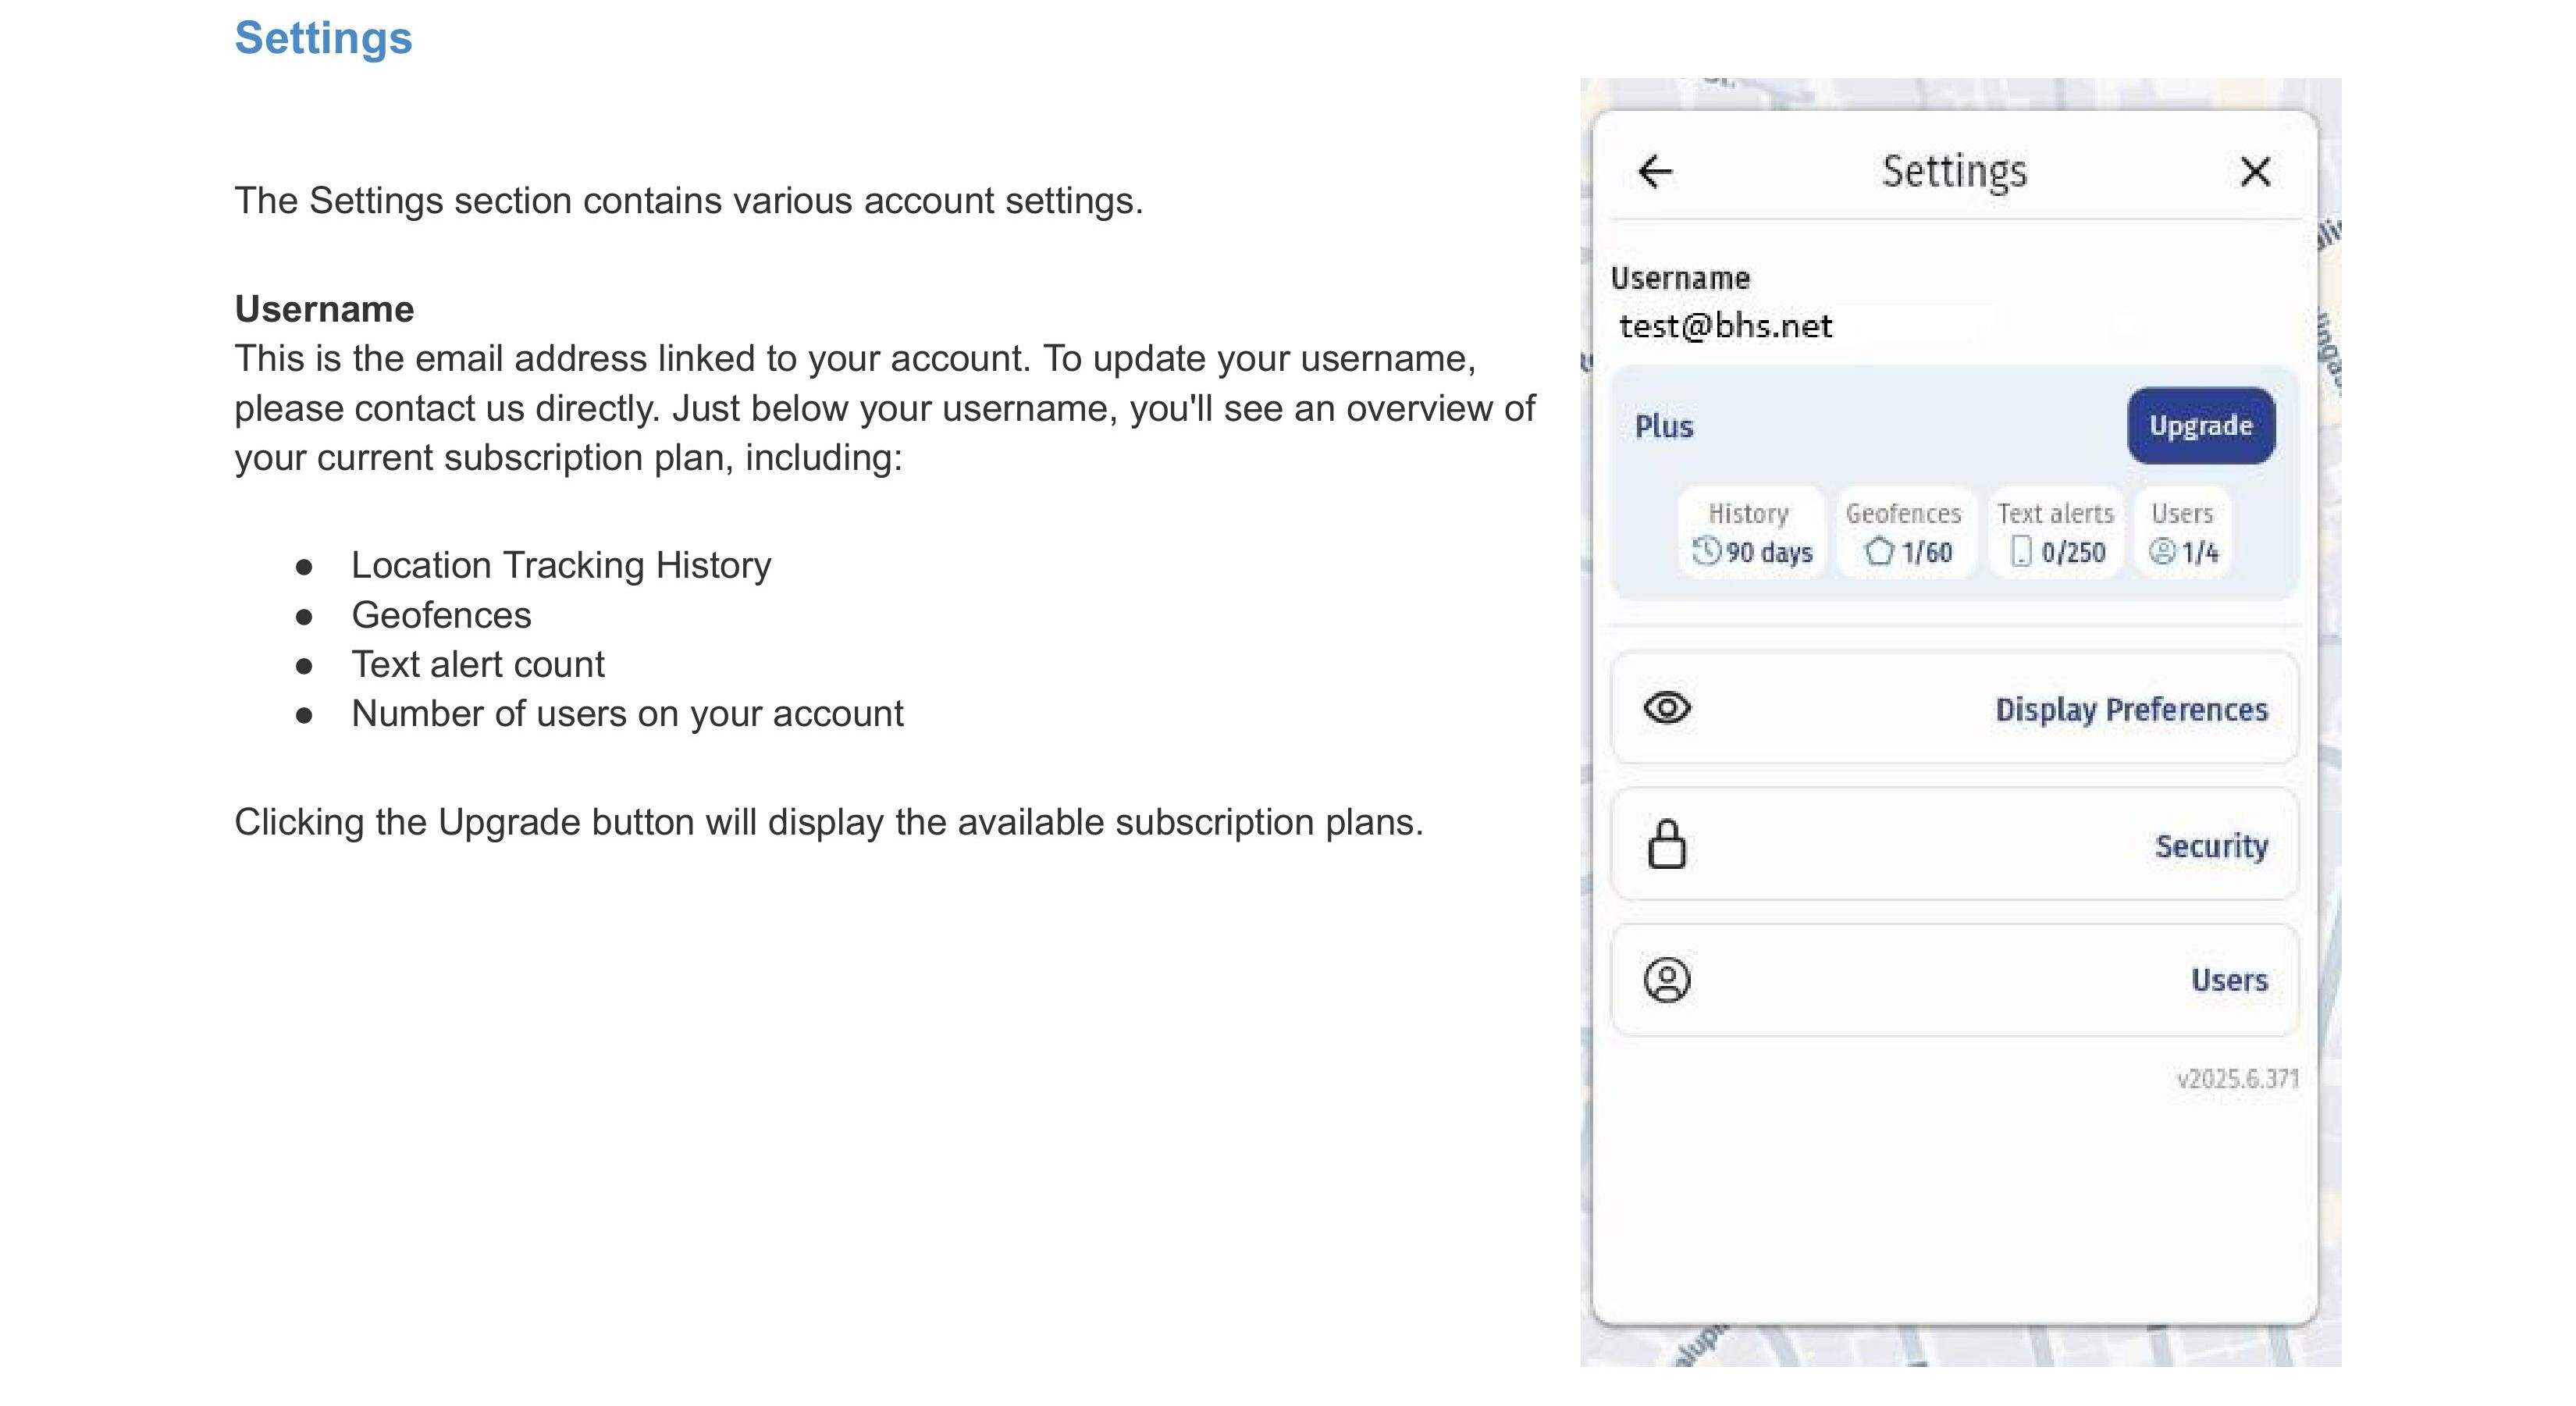Click the History clock icon

coord(1706,551)
